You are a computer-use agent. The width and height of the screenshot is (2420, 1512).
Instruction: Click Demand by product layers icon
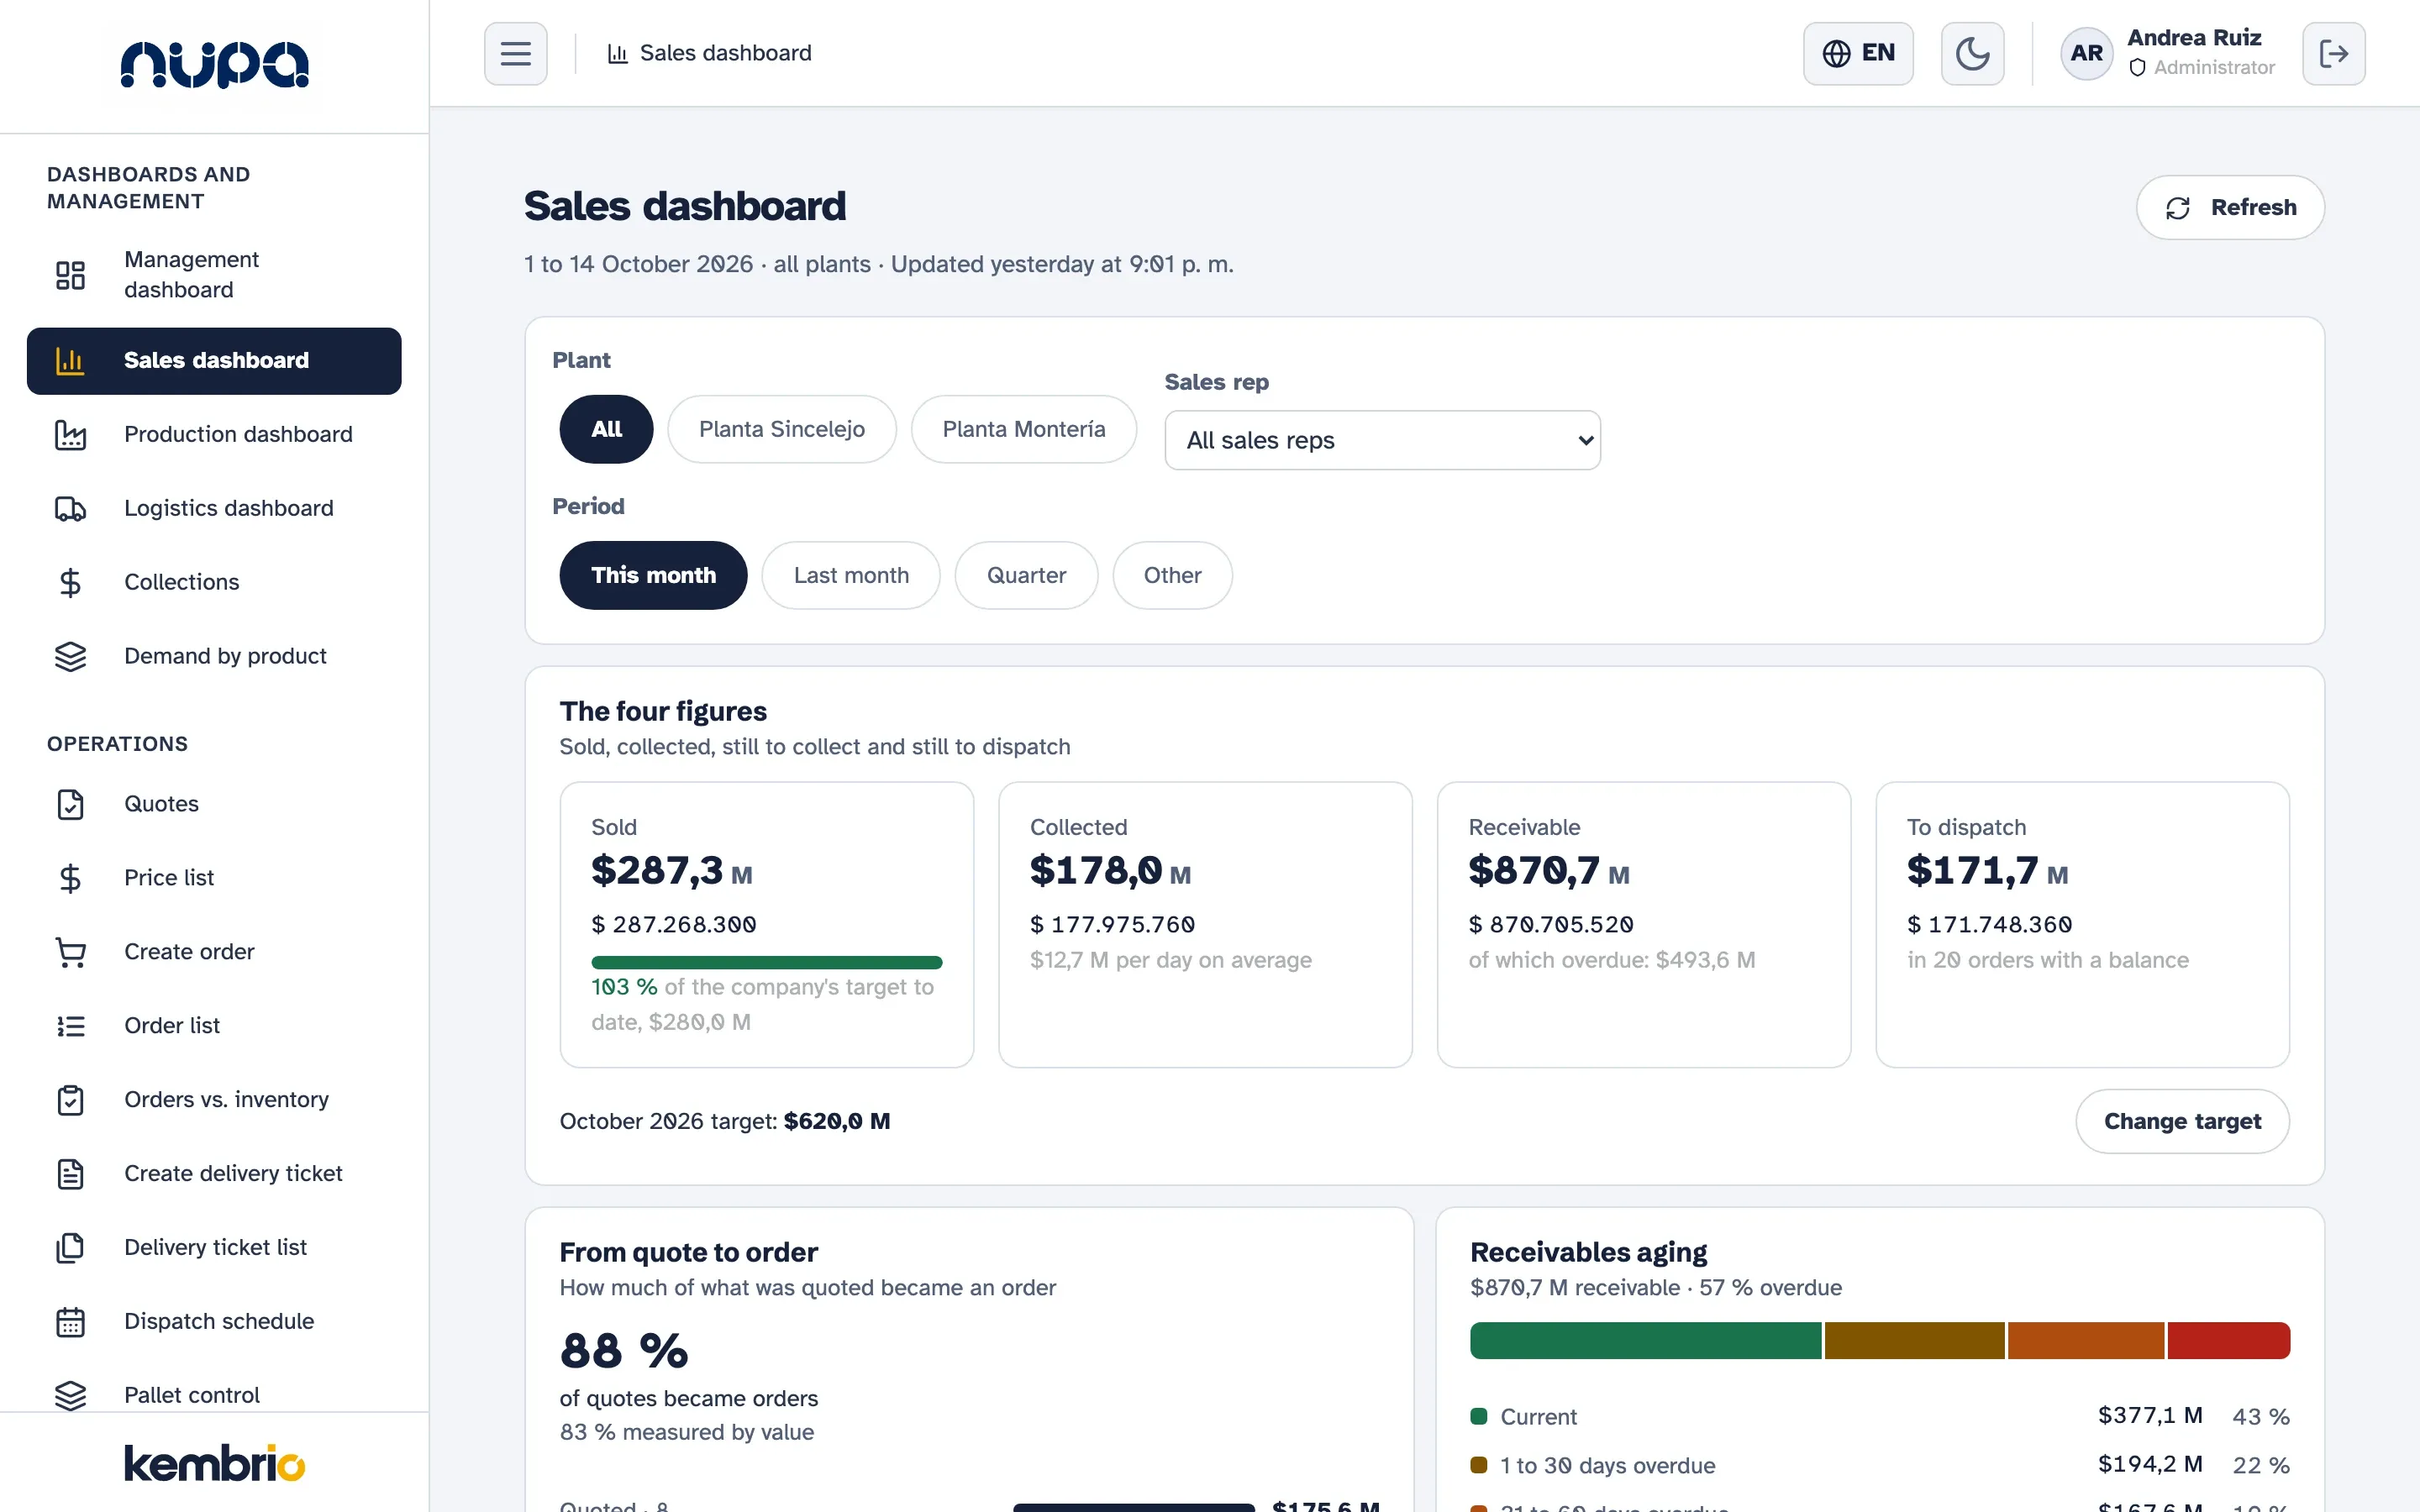pos(70,657)
